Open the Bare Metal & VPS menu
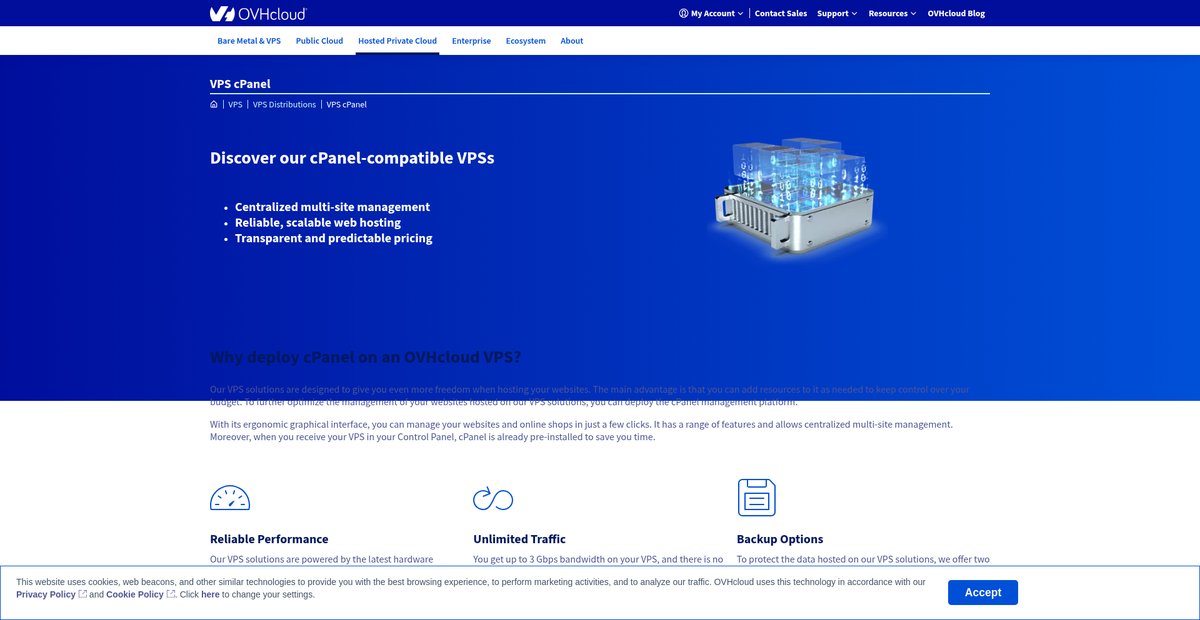 point(249,41)
